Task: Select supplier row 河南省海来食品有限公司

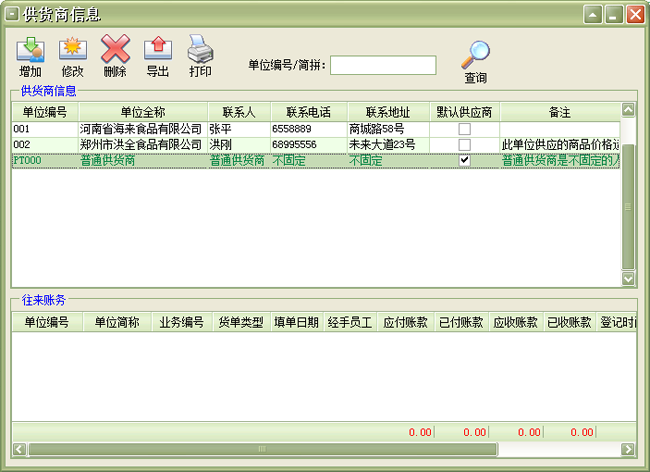Action: pos(141,129)
